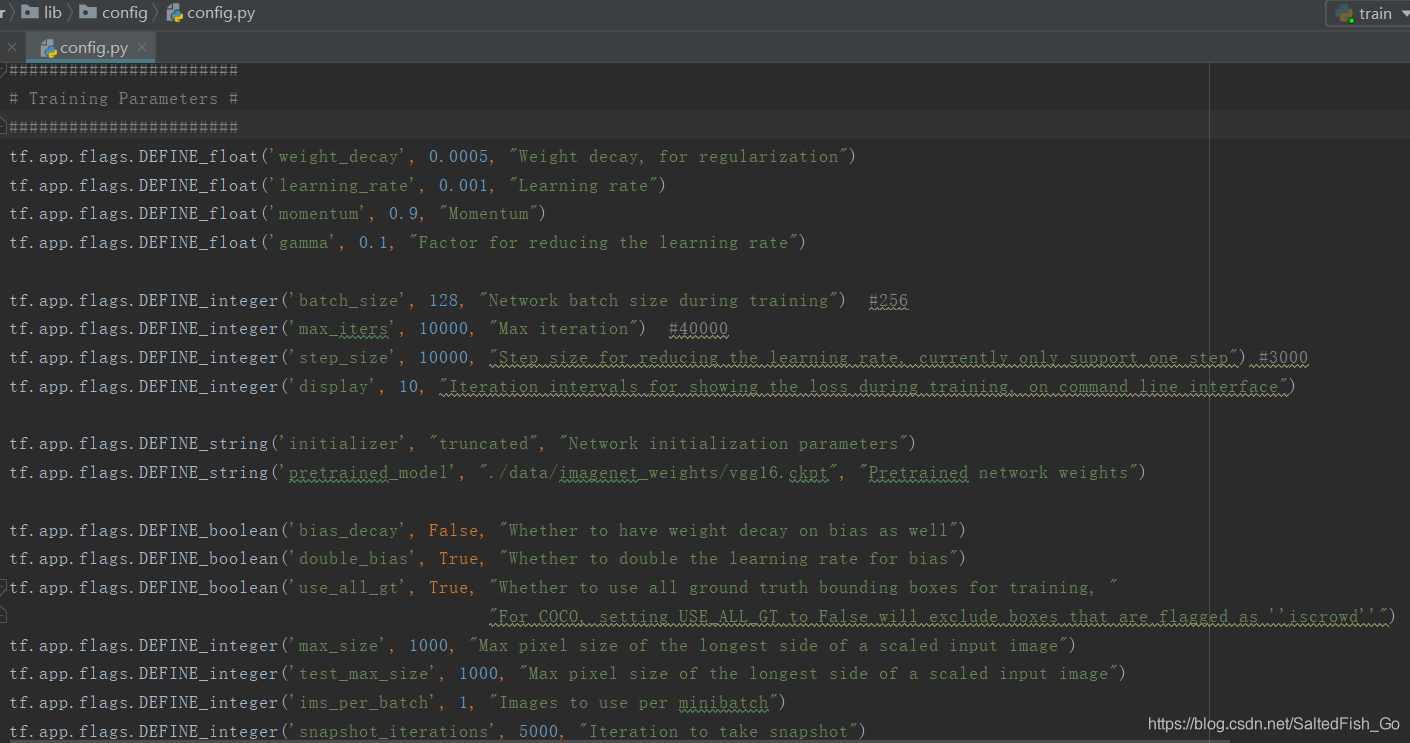Collapse the fold marker above Training Parameters comment
The image size is (1410, 743).
point(3,70)
